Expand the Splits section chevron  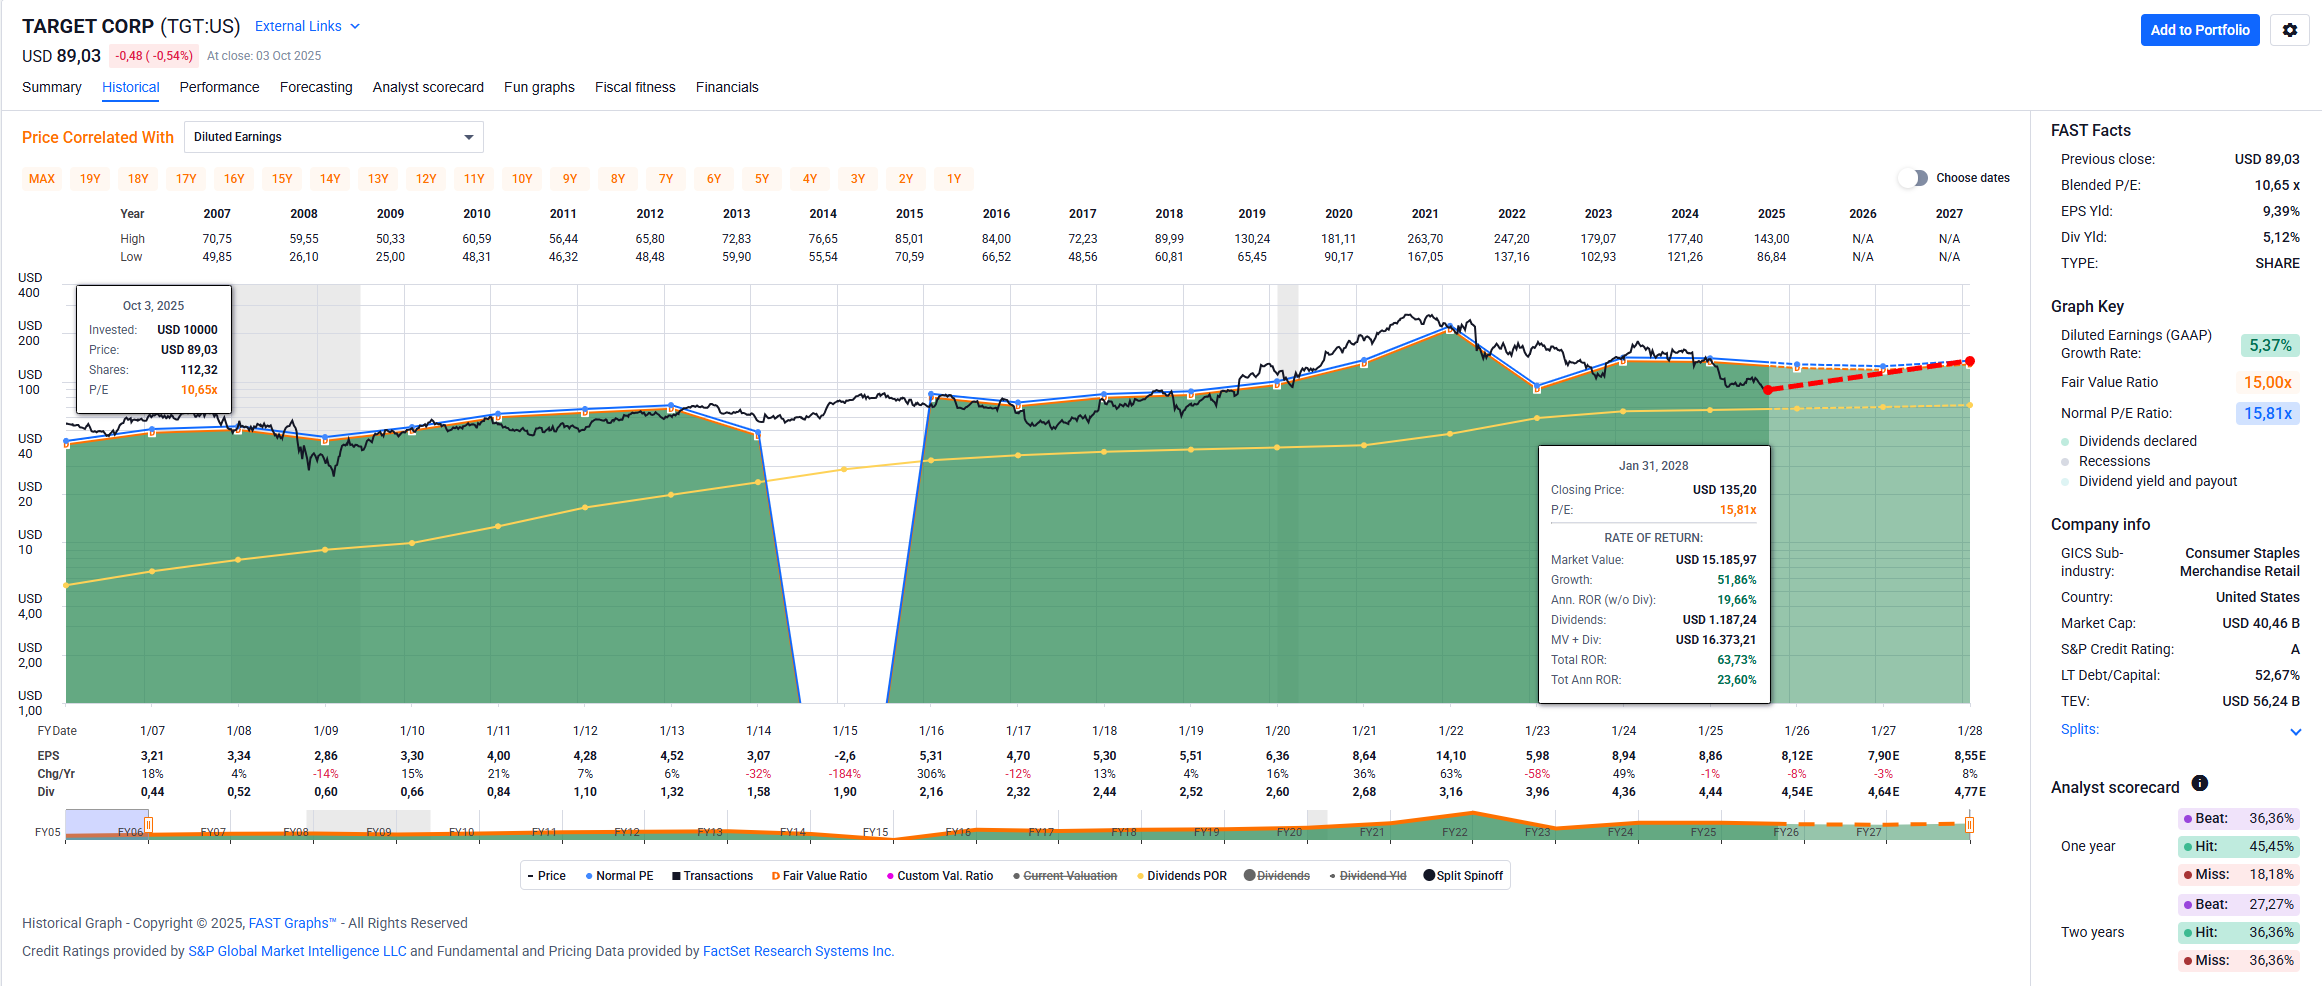[x=2295, y=731]
